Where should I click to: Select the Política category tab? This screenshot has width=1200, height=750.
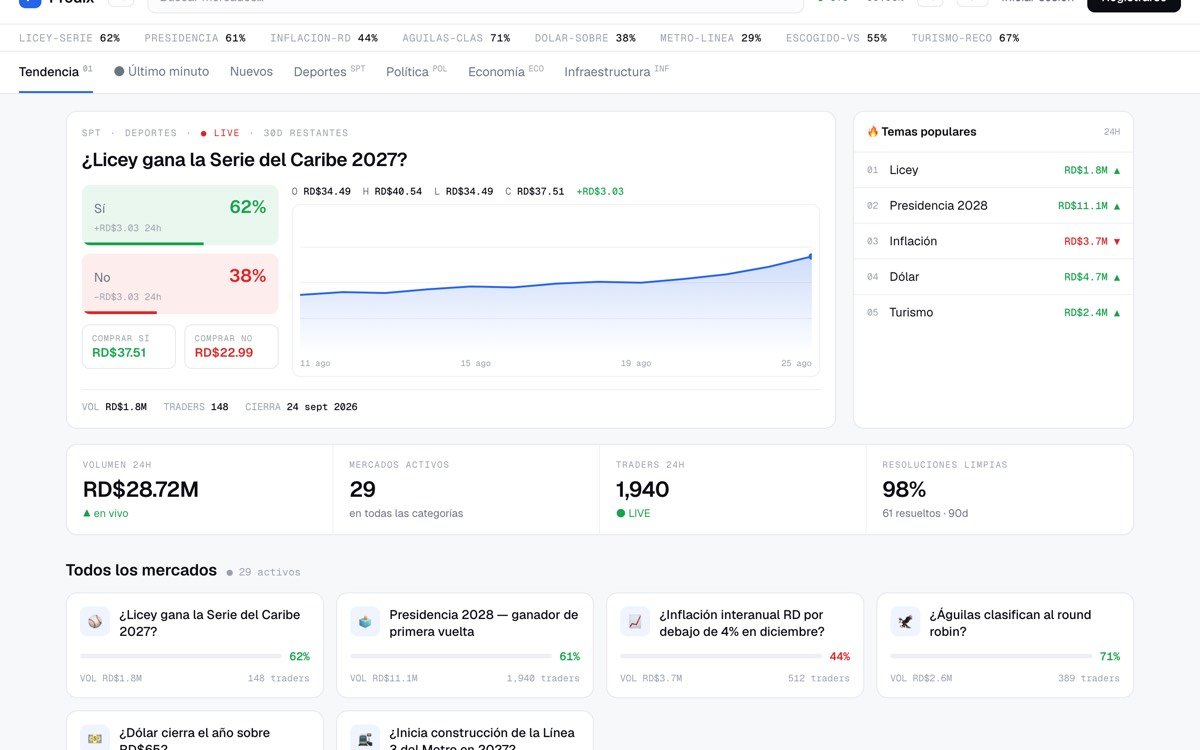[x=416, y=72]
